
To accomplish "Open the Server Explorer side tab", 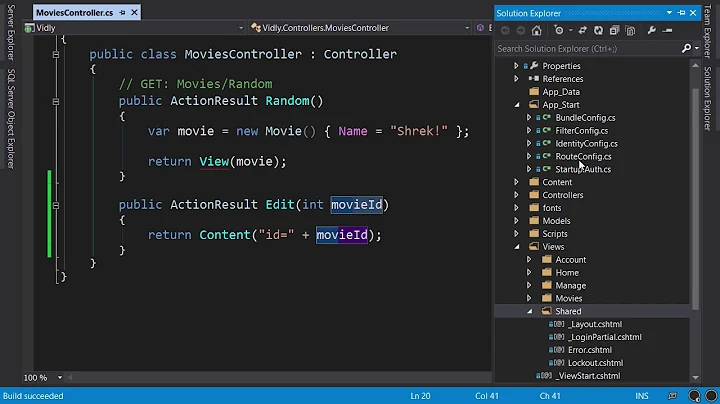I will (11, 32).
